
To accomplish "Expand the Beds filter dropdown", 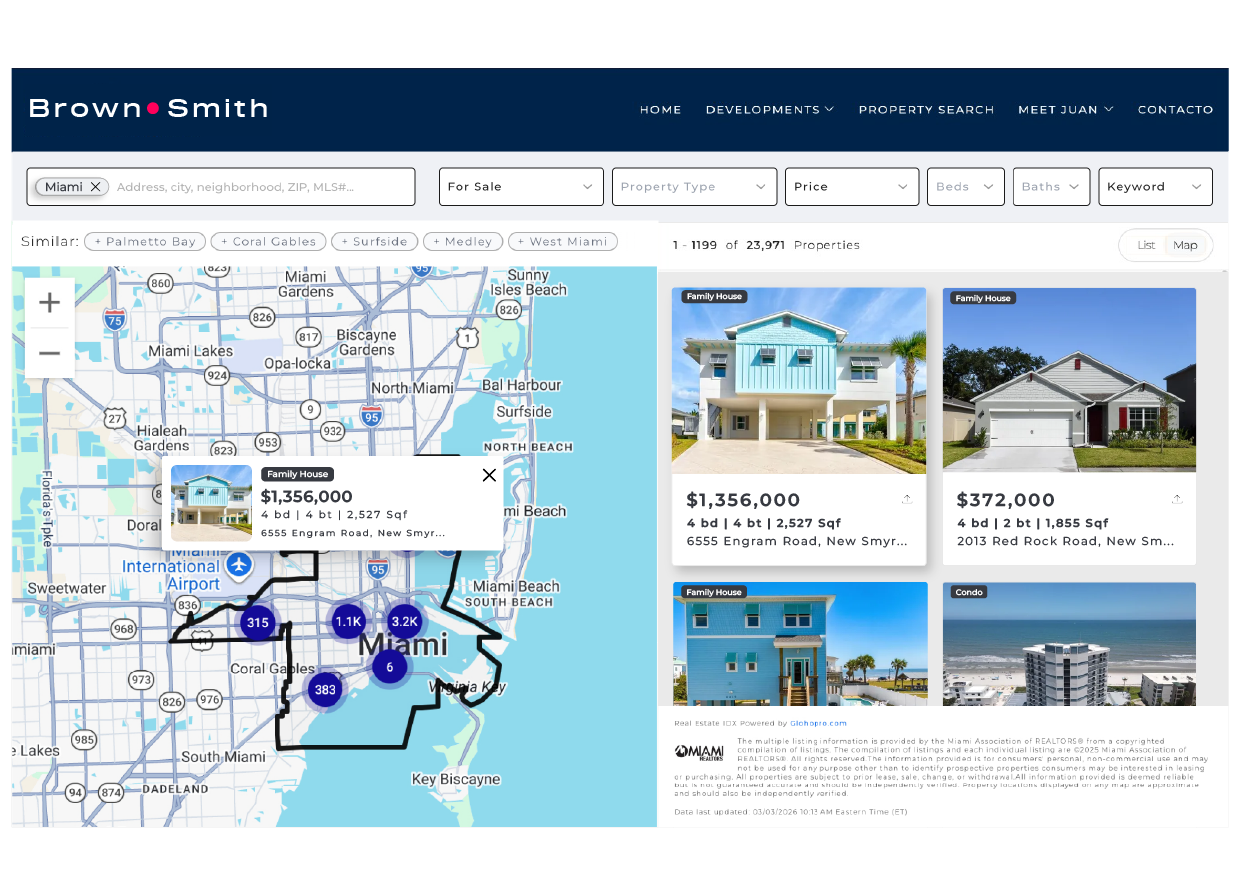I will tap(965, 186).
